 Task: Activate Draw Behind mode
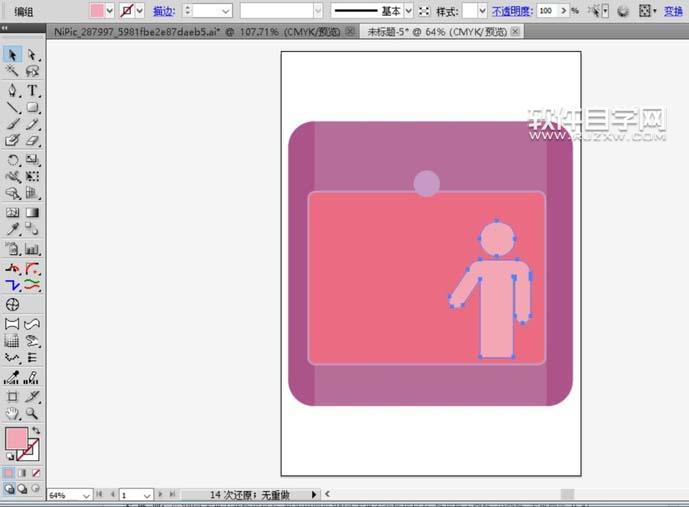click(x=22, y=489)
